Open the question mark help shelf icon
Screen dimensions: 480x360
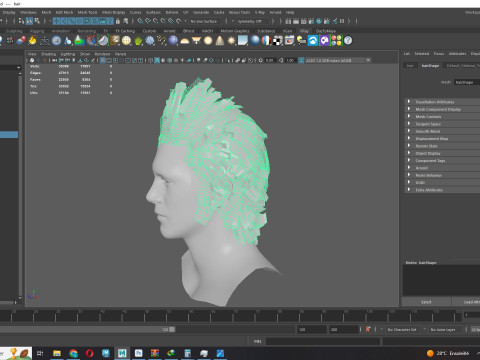pos(348,40)
